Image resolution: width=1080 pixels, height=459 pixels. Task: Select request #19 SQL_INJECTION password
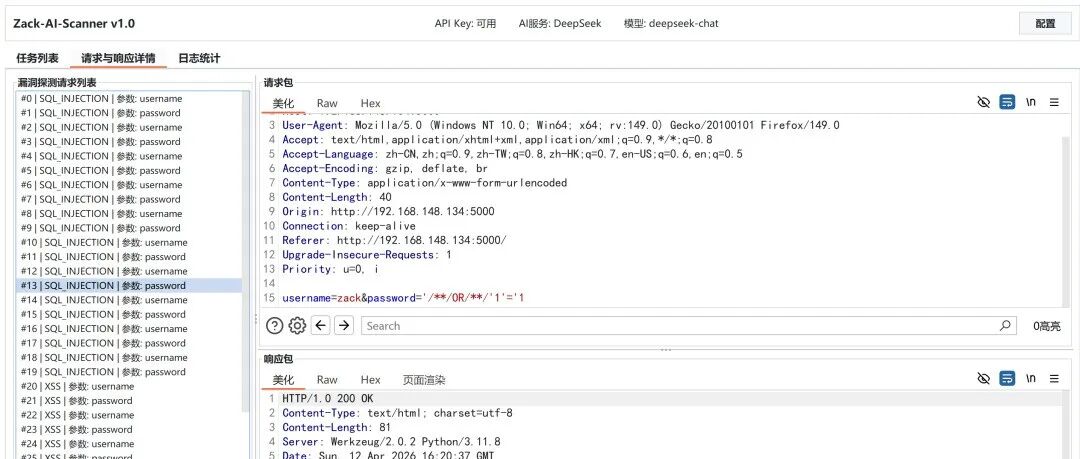pos(129,371)
